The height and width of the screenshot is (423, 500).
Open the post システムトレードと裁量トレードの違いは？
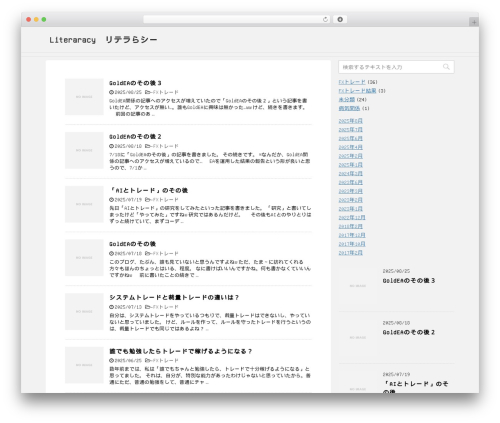[x=174, y=298]
